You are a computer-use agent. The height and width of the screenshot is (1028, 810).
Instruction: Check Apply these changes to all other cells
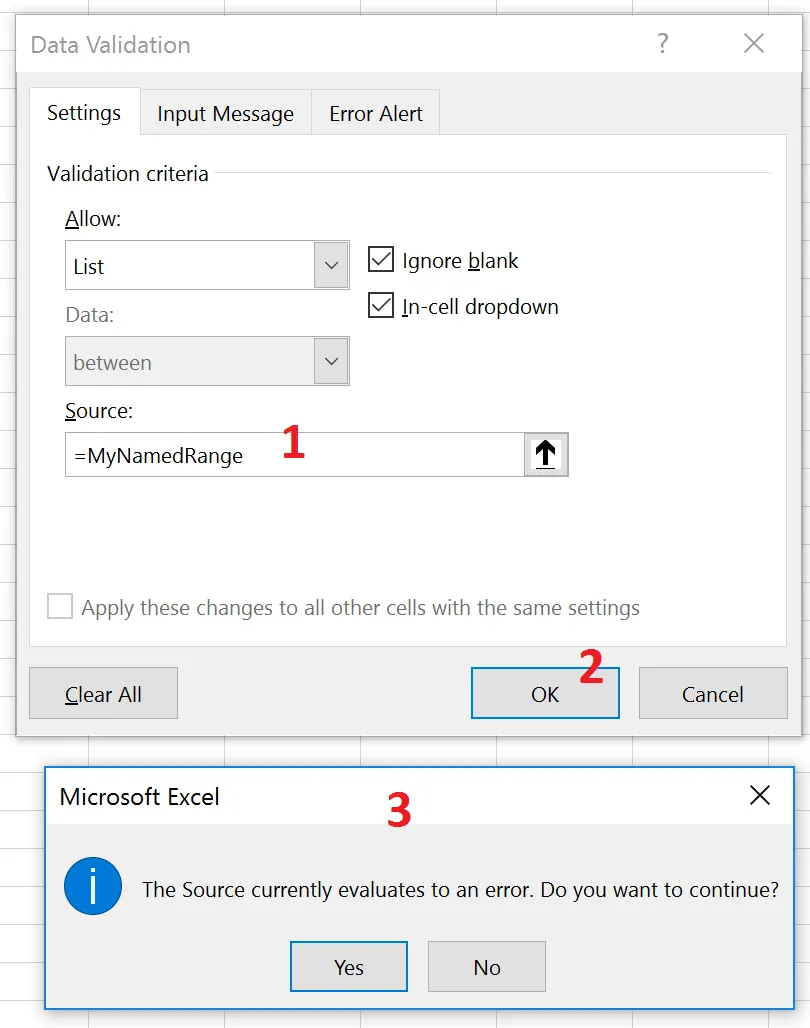[x=61, y=607]
